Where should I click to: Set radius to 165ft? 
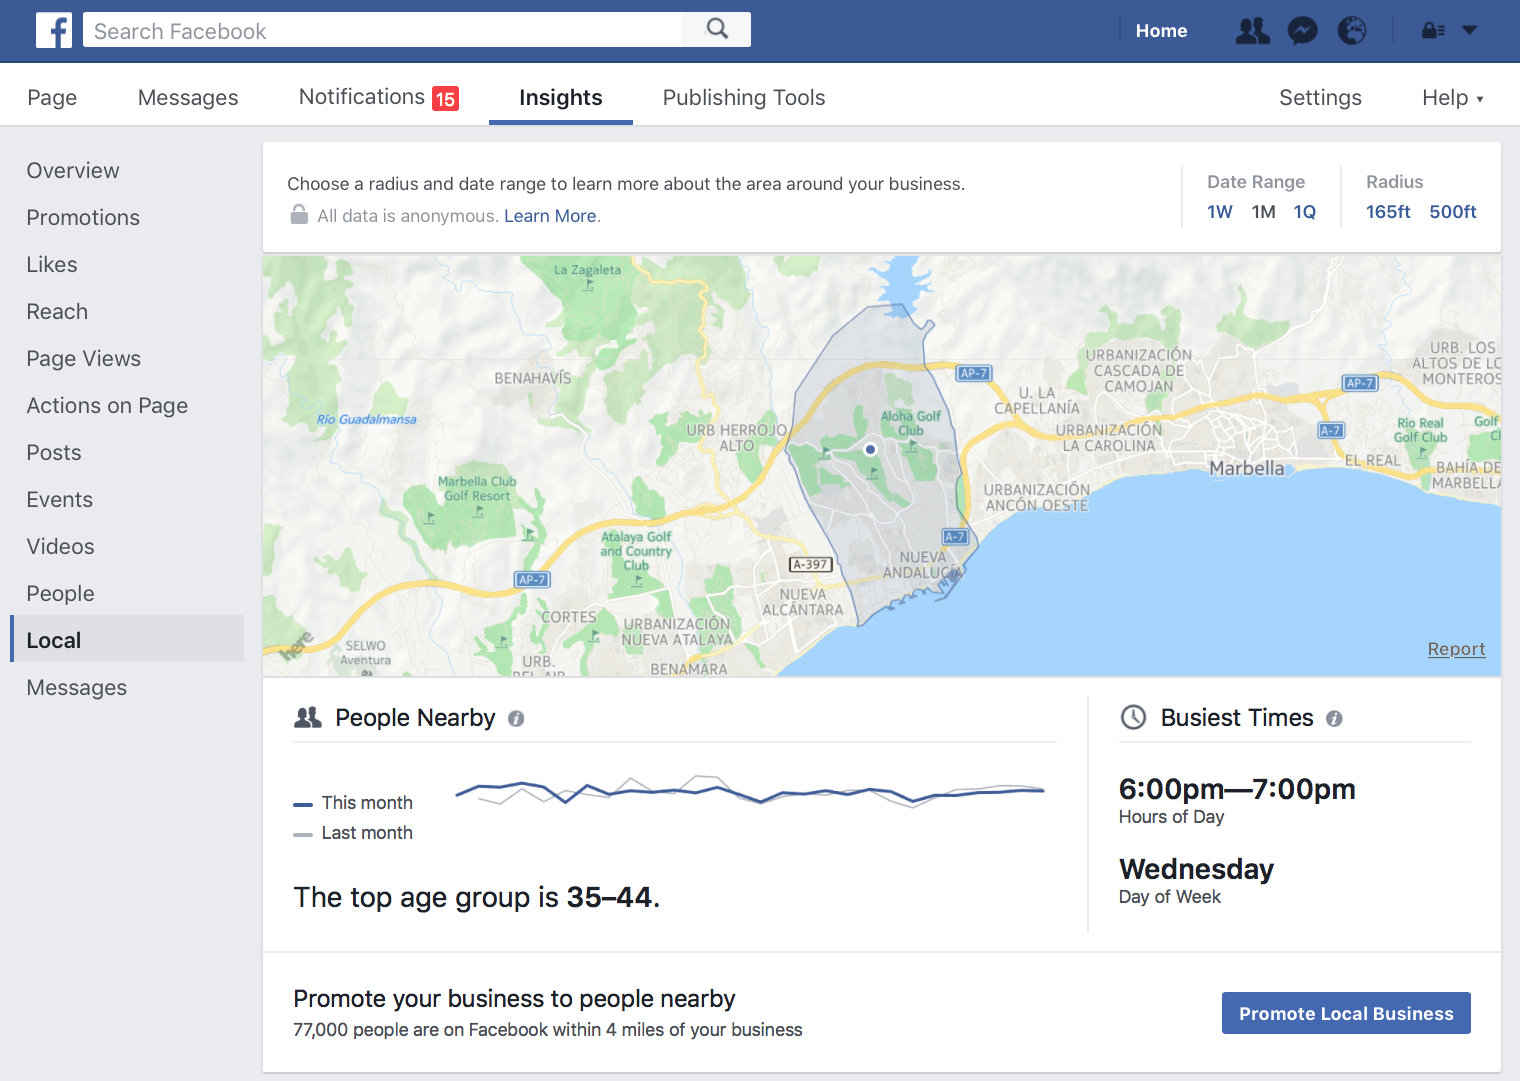tap(1388, 212)
